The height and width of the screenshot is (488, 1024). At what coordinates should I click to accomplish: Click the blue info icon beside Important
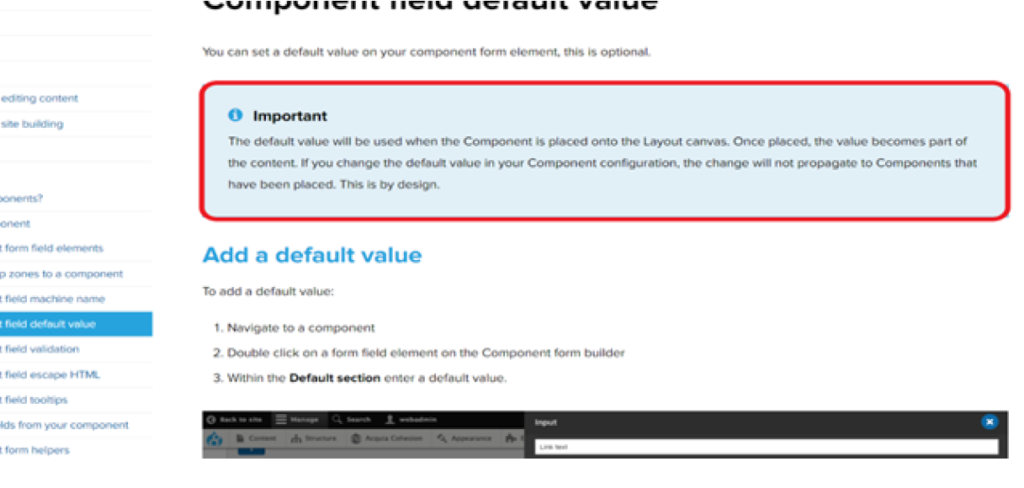click(235, 115)
